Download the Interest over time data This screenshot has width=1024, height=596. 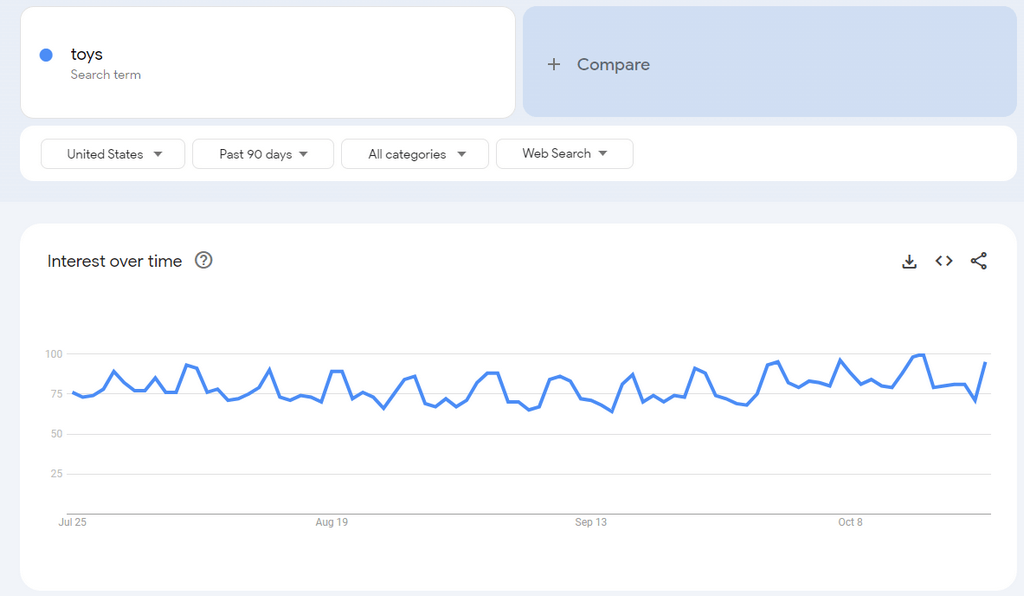[x=909, y=261]
